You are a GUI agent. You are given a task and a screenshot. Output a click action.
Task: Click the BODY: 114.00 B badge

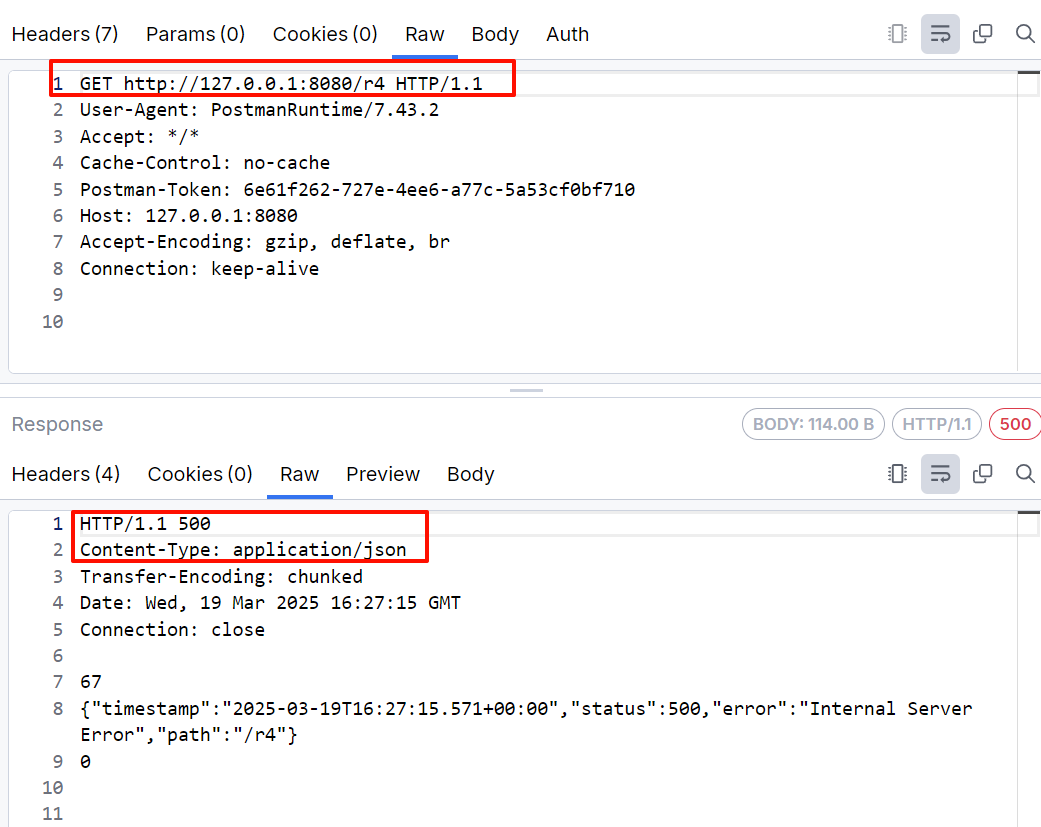(x=813, y=424)
